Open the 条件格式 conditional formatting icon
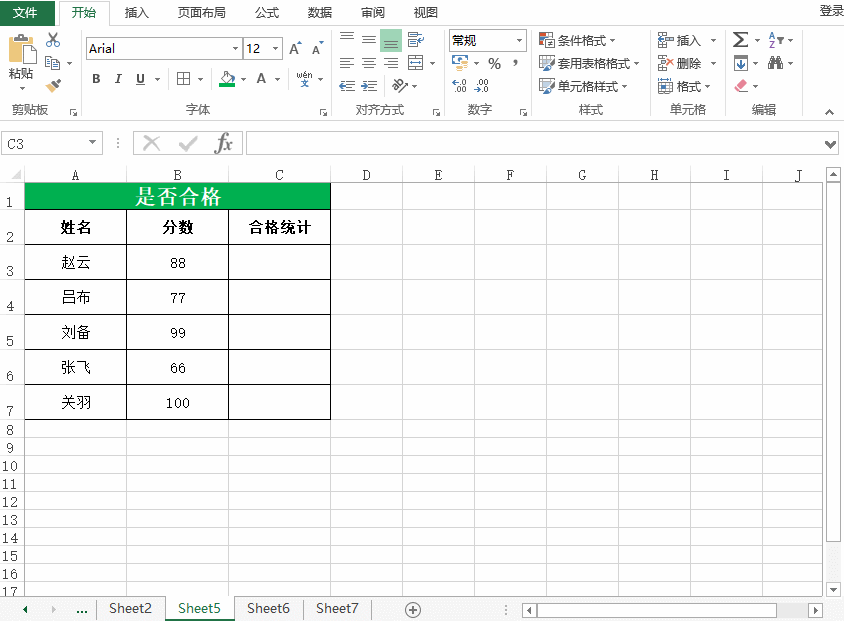Screen dimensions: 844x621 pyautogui.click(x=571, y=40)
